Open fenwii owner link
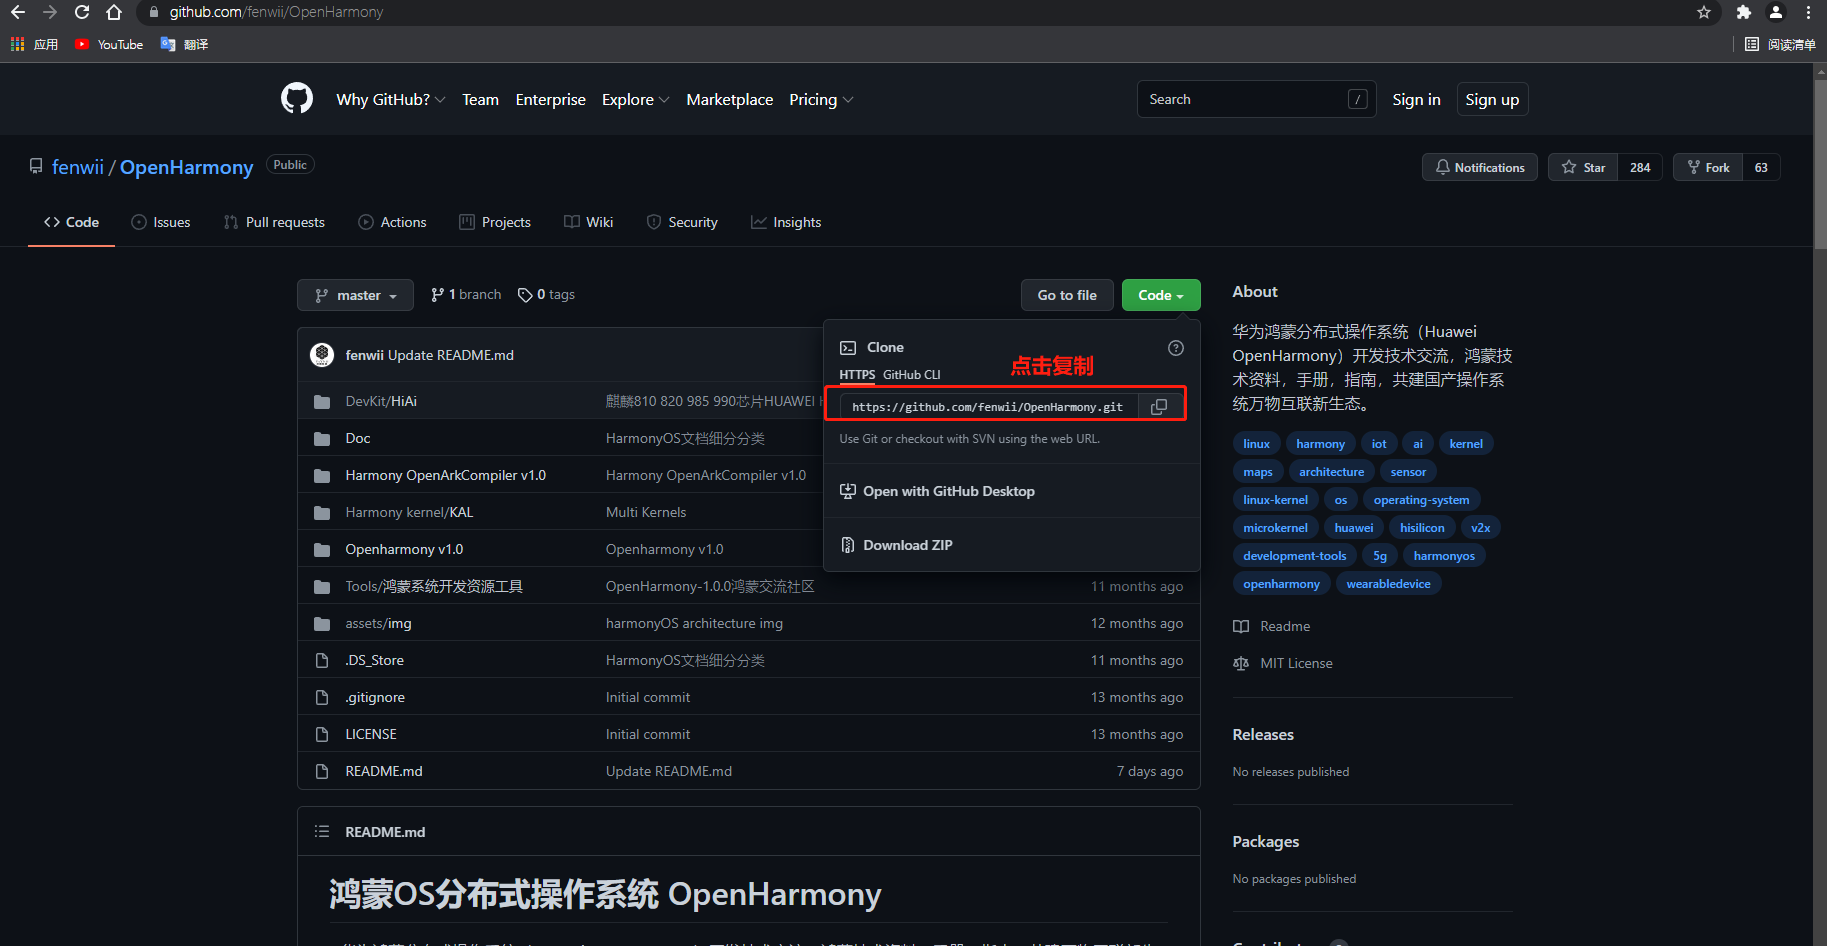The image size is (1827, 946). click(77, 167)
